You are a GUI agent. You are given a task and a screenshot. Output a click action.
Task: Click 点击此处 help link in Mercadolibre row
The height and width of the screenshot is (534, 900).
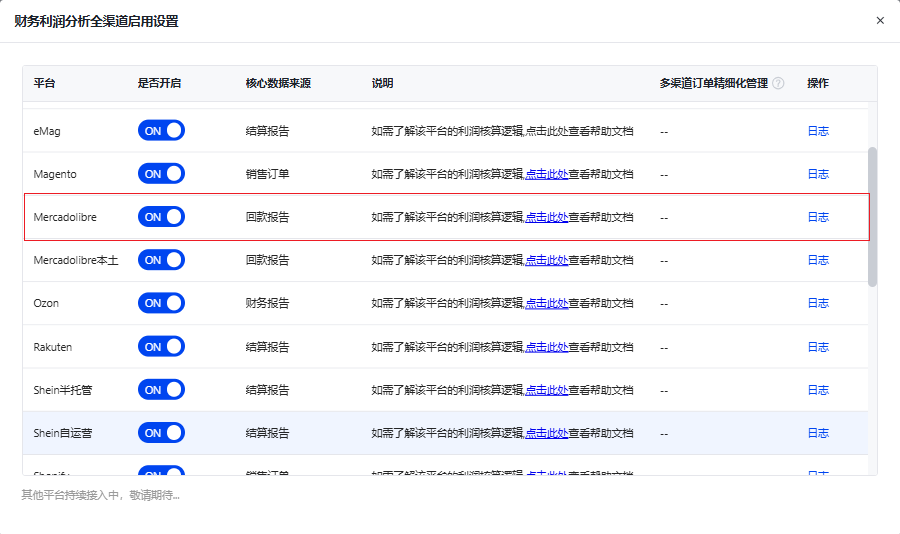(x=546, y=217)
